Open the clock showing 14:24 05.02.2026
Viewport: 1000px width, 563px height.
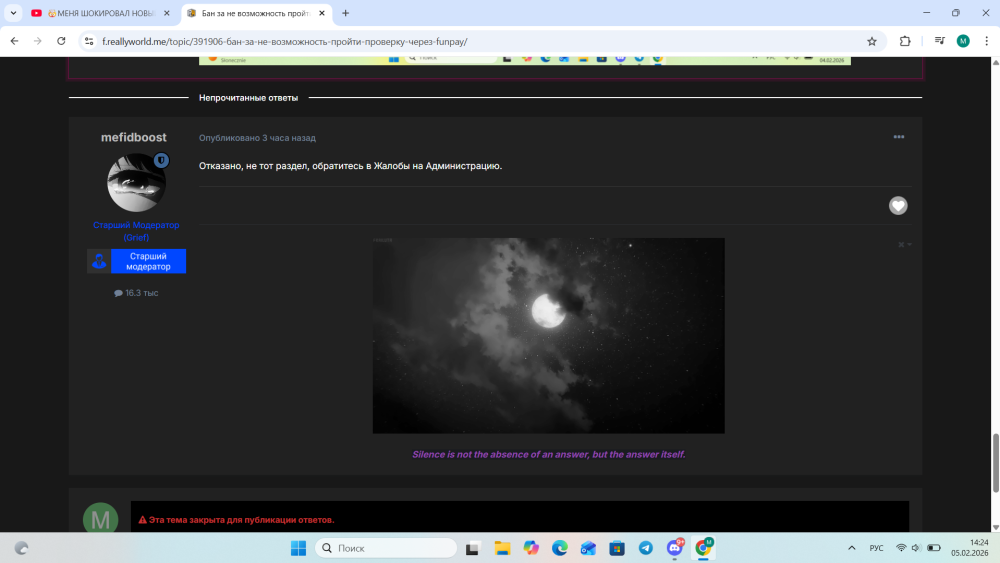click(x=969, y=548)
